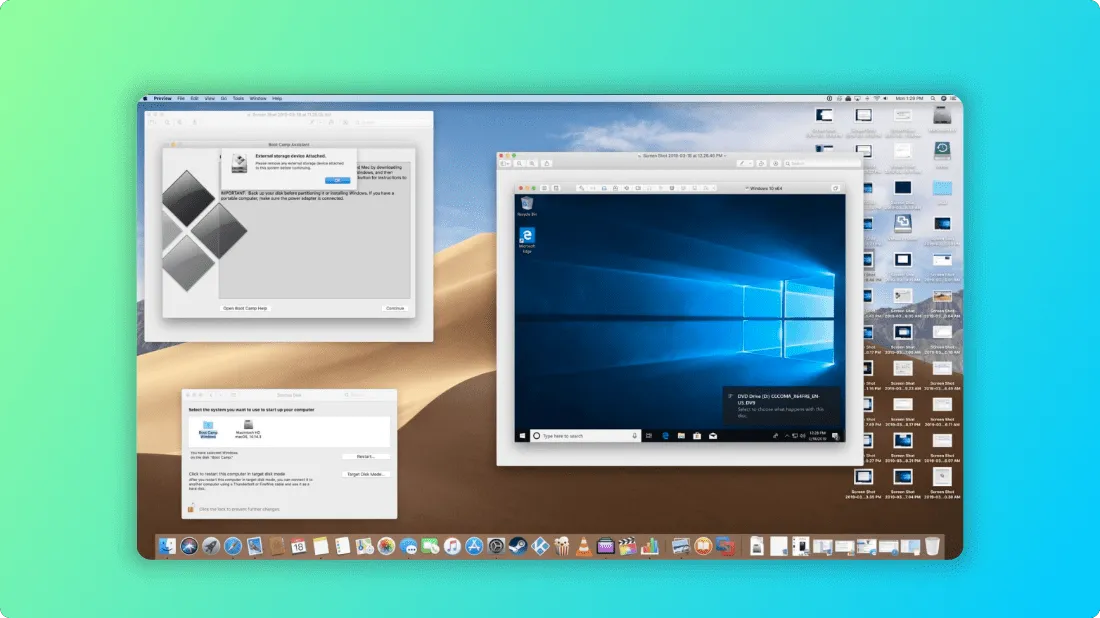
Task: Open Safari compass icon in Dock
Action: point(233,546)
